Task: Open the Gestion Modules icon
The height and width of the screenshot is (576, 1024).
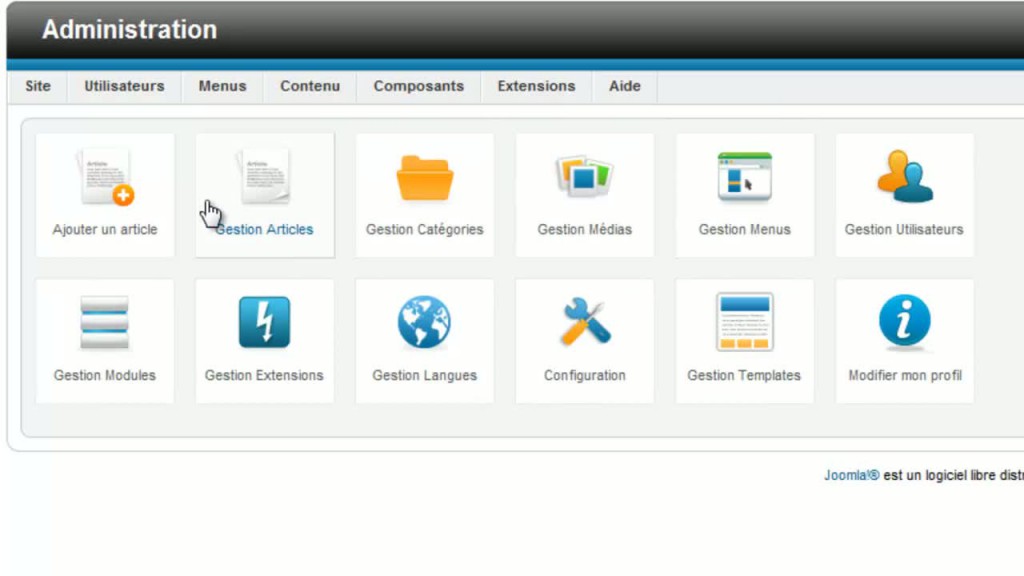Action: pyautogui.click(x=105, y=323)
